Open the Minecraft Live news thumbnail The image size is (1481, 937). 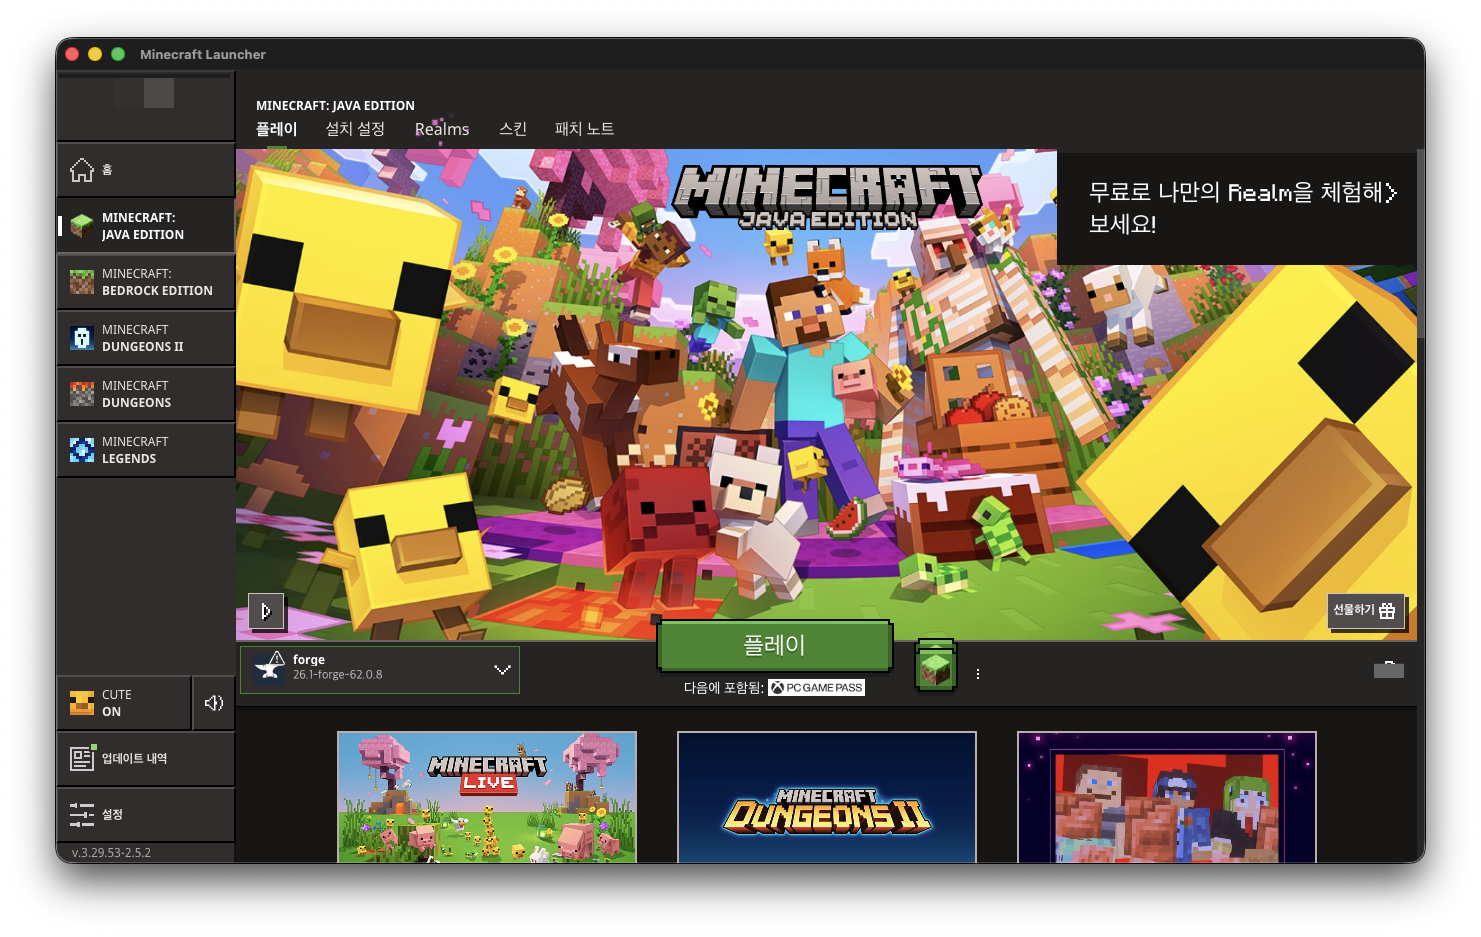(x=487, y=797)
